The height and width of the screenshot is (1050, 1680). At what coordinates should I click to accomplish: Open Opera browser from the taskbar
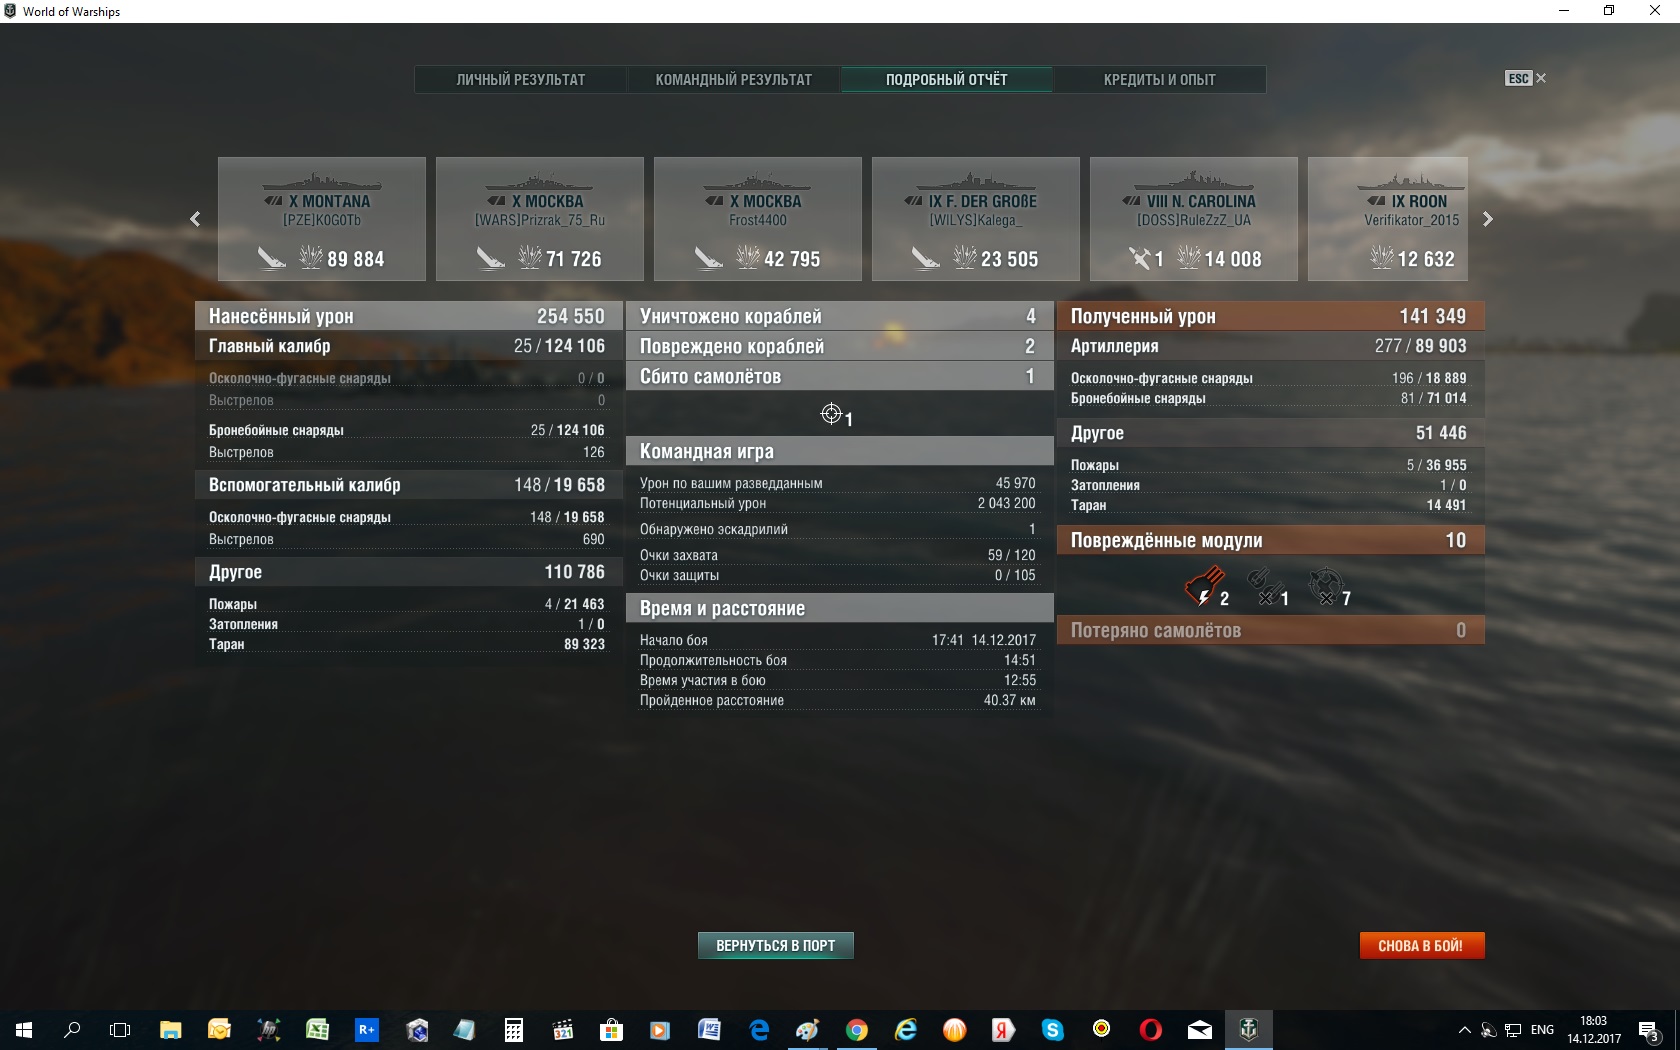point(1150,1029)
